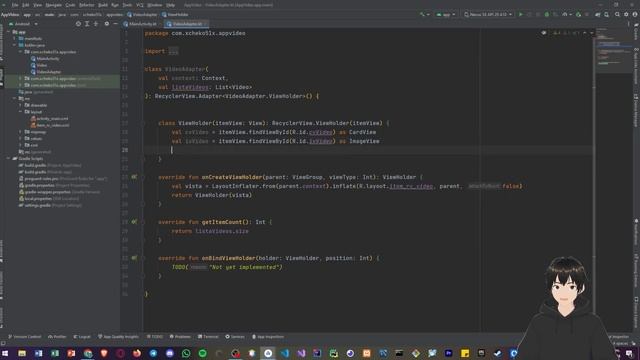The width and height of the screenshot is (640, 360).
Task: Click override gutter icon beside onCreateViewHolder
Action: [134, 177]
